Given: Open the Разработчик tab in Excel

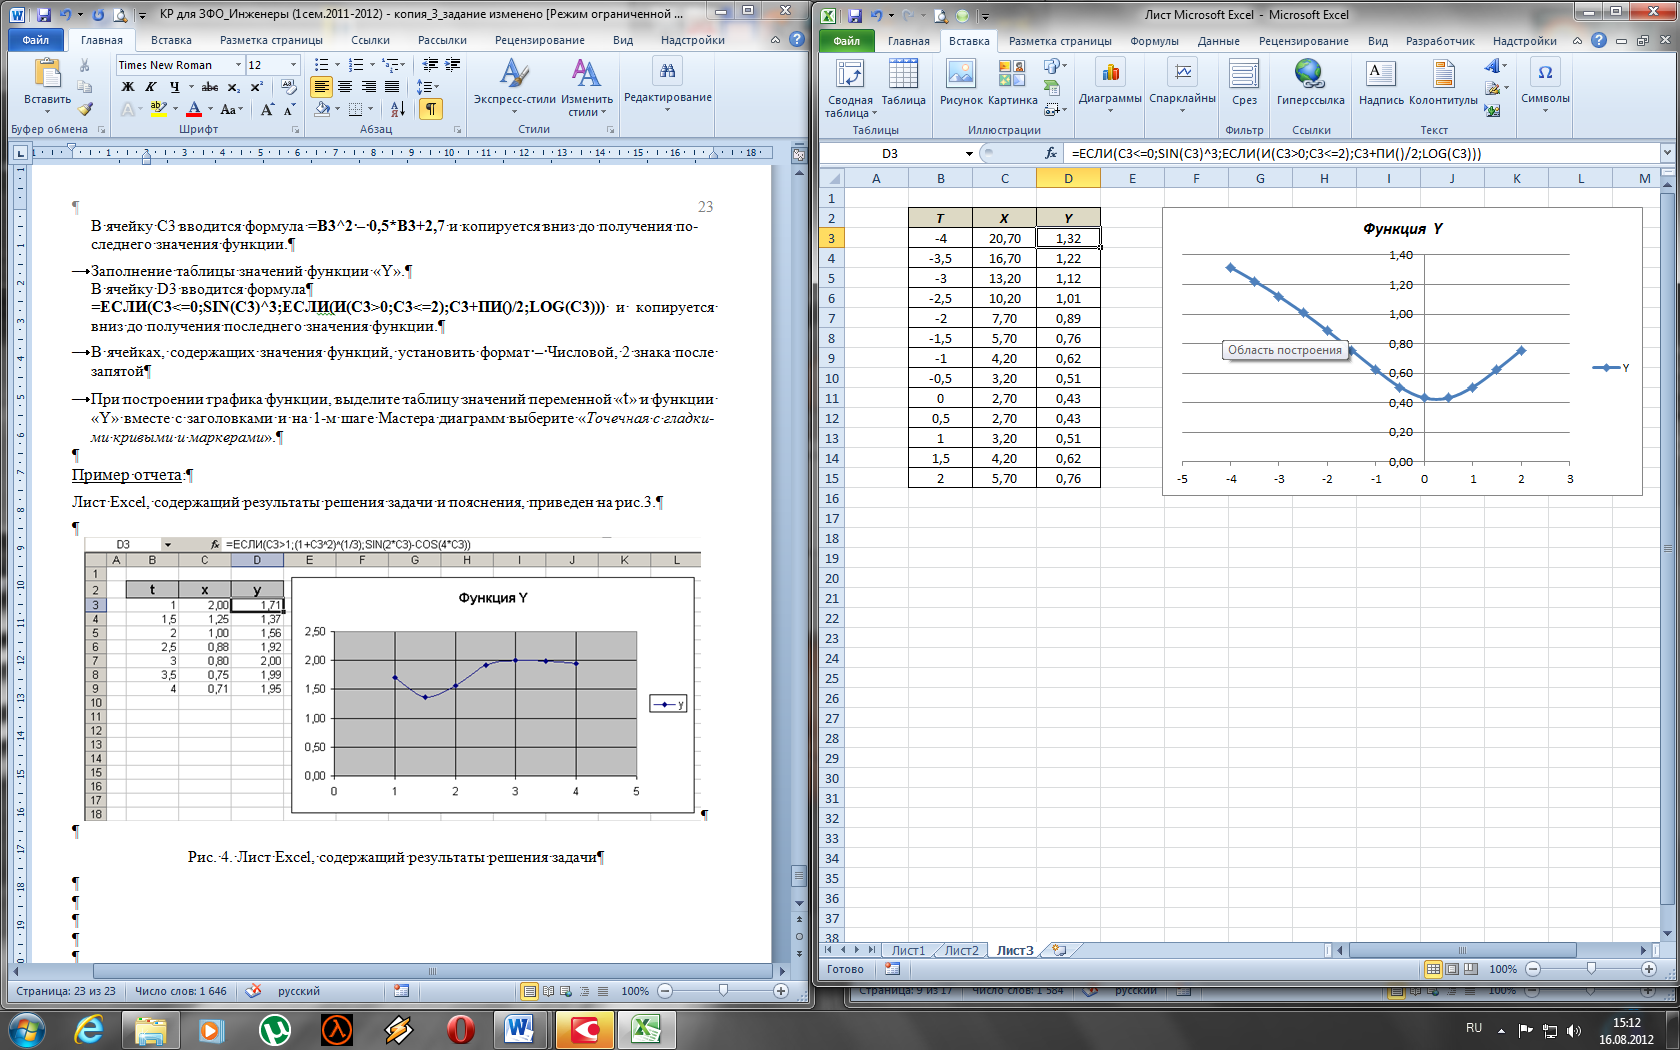Looking at the screenshot, I should 1440,41.
